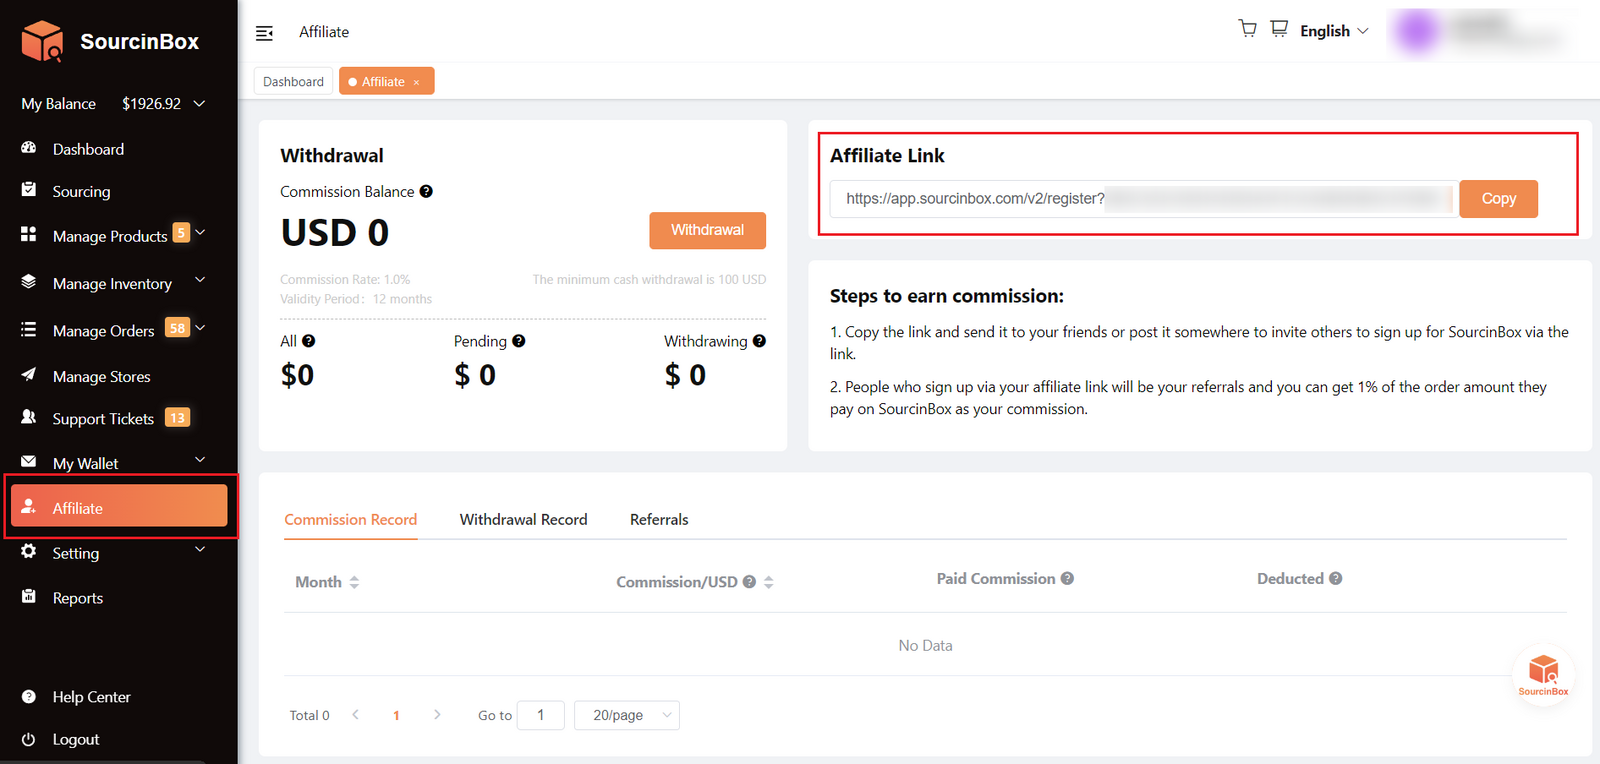Click the Manage Orders list icon
The image size is (1600, 764).
[x=29, y=329]
